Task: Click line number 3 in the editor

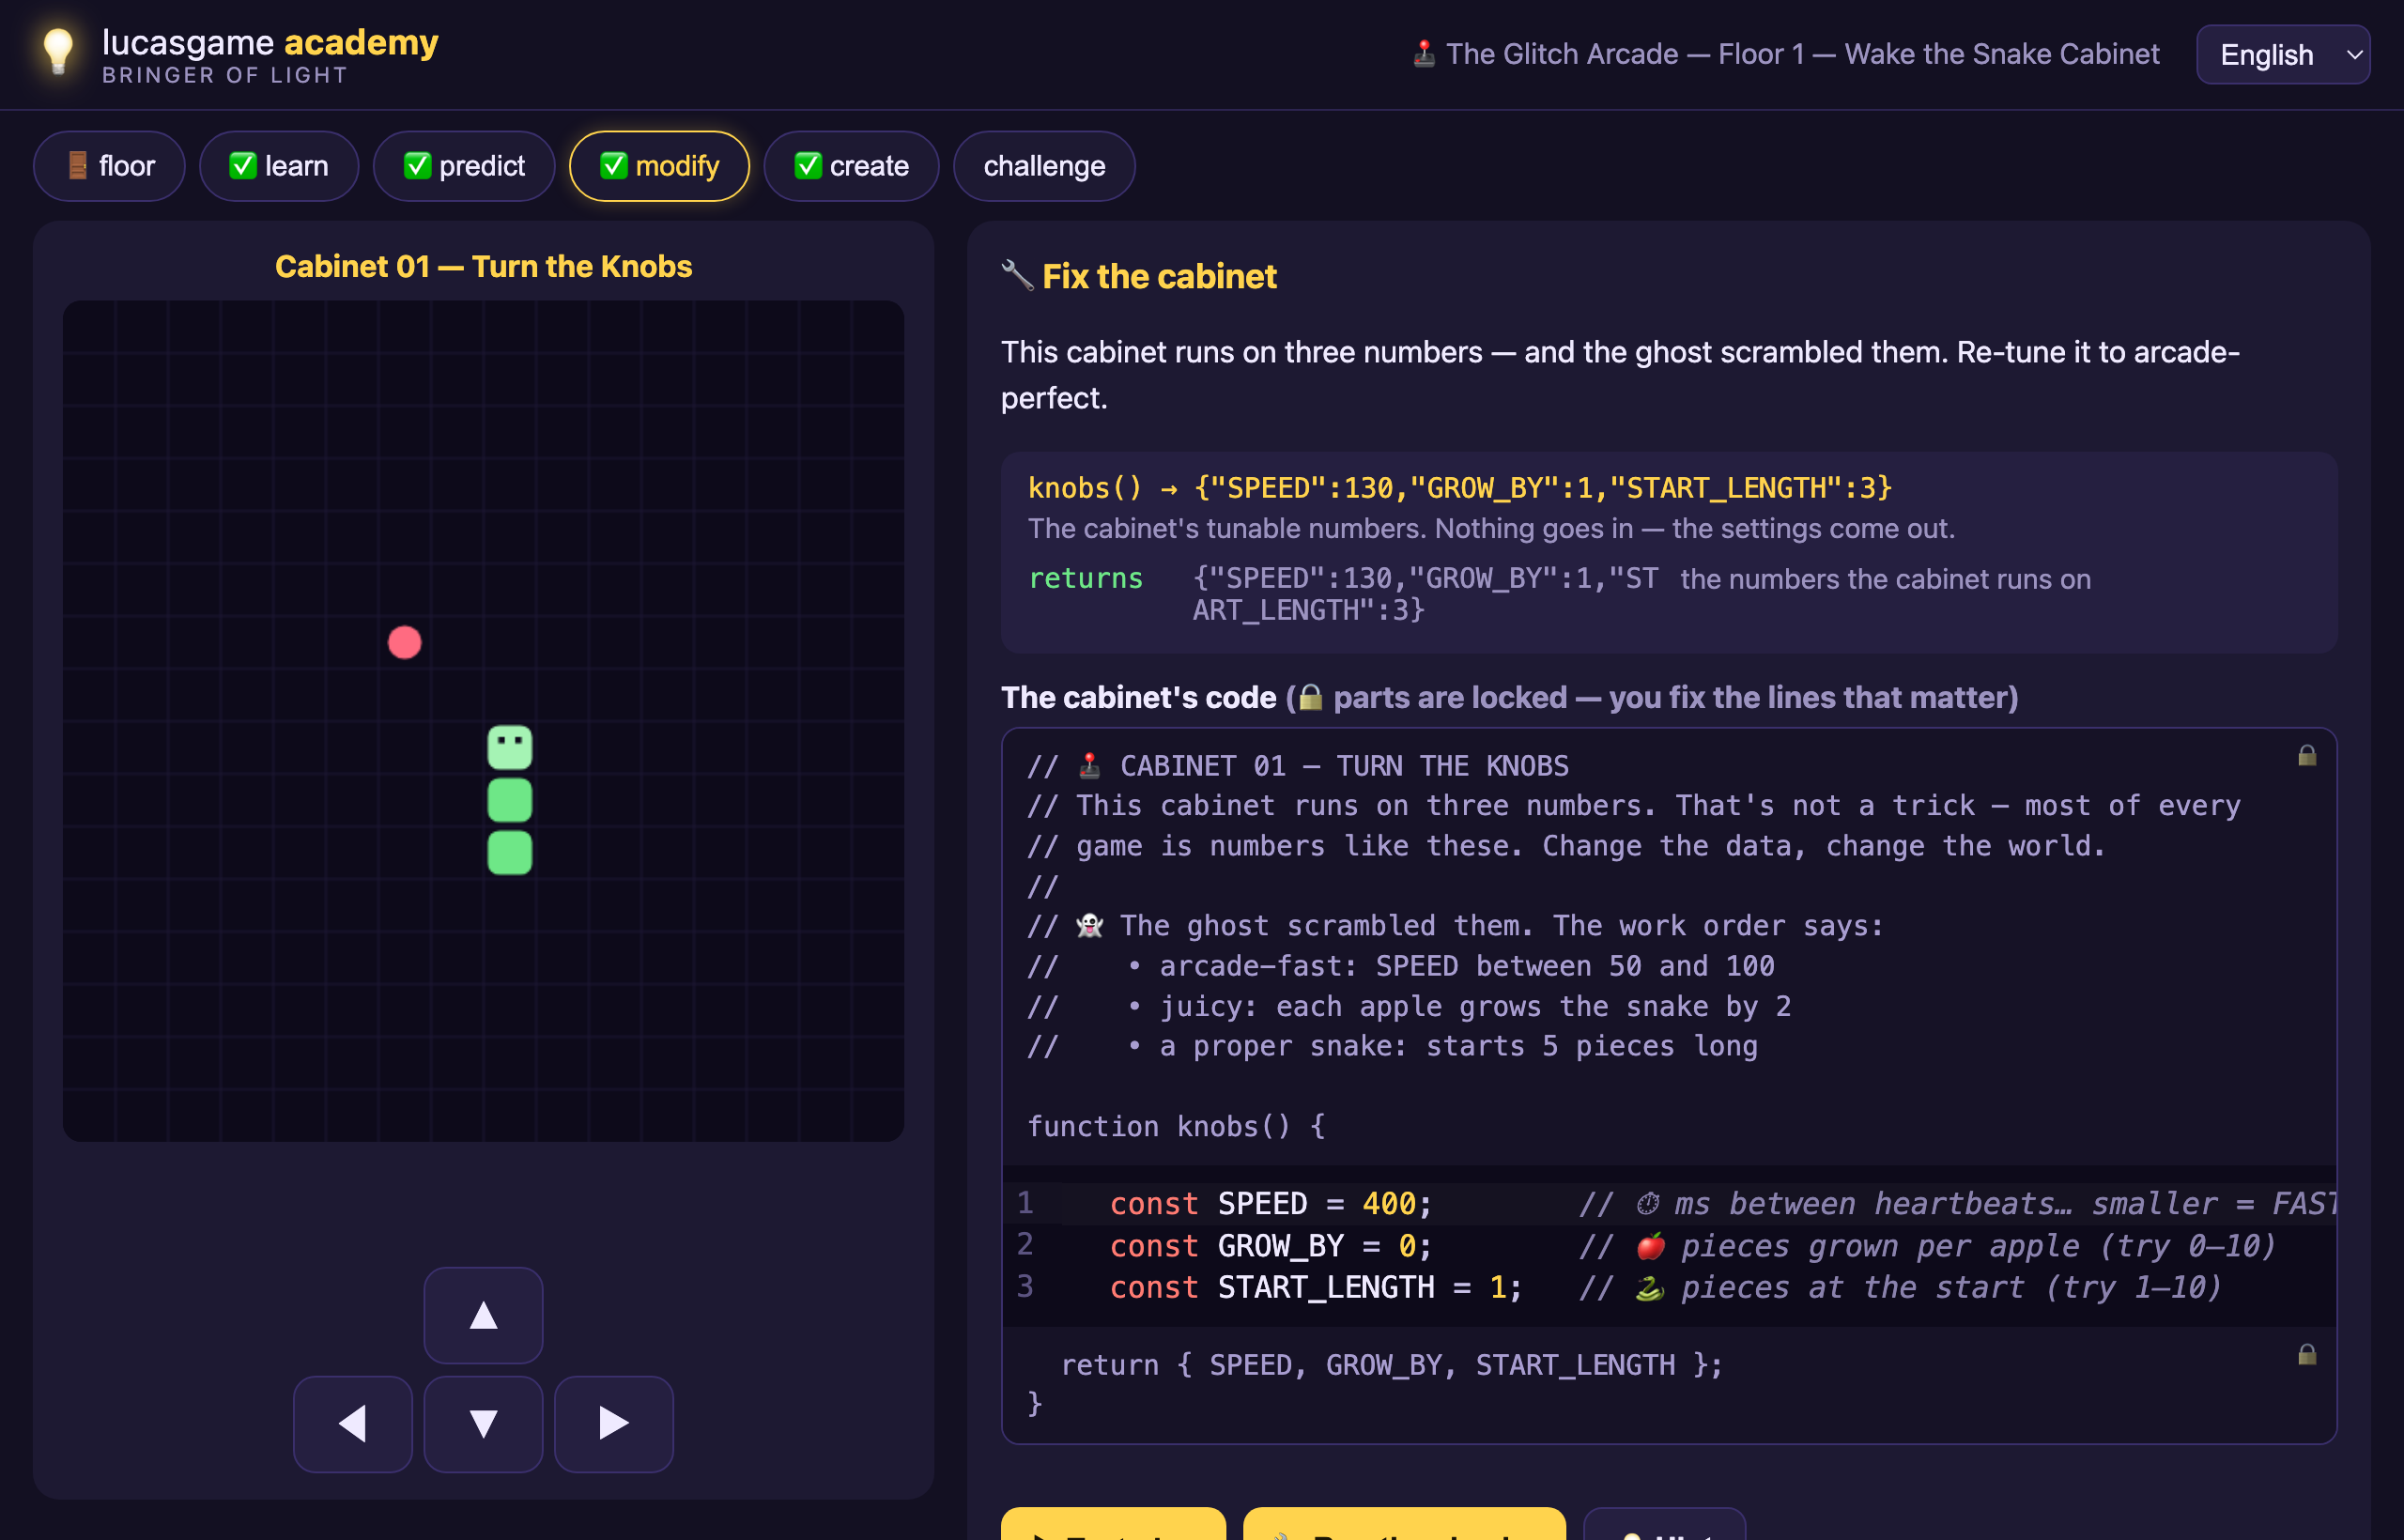Action: tap(1025, 1286)
